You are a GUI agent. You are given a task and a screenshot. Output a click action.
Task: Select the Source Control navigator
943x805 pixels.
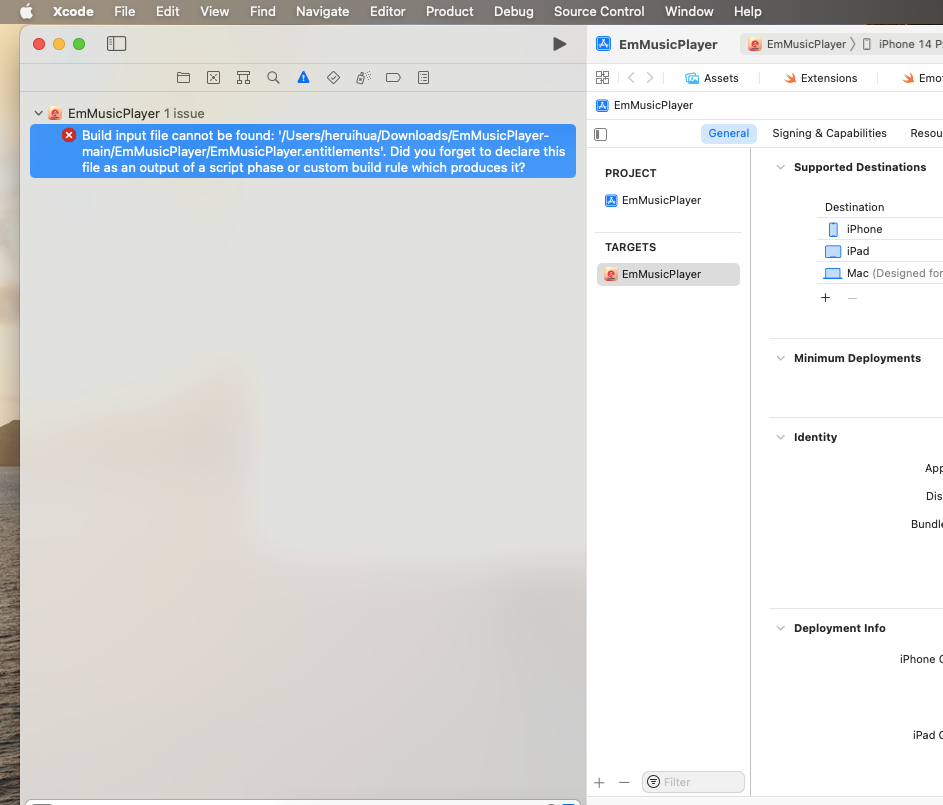(213, 77)
